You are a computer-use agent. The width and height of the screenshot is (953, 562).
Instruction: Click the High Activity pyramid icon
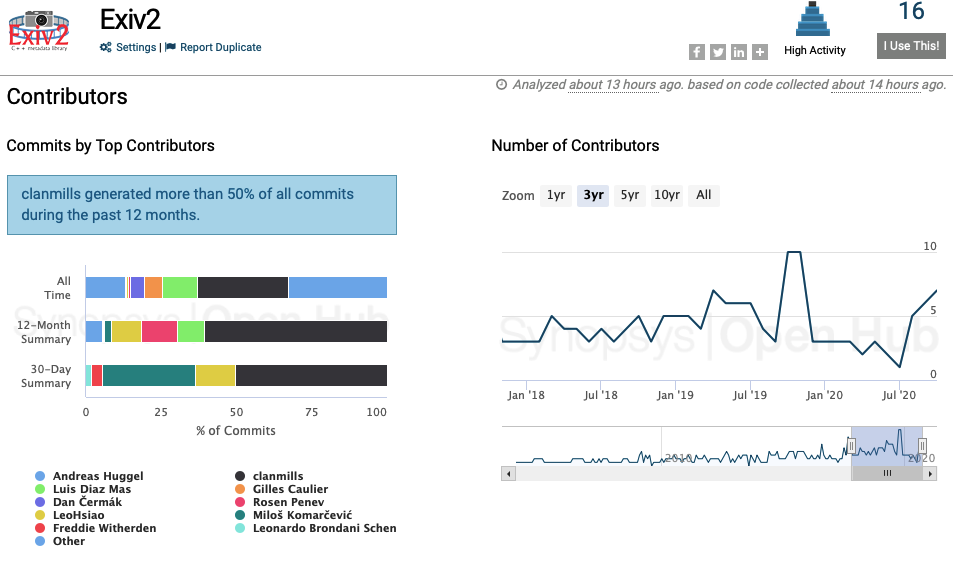pyautogui.click(x=814, y=21)
